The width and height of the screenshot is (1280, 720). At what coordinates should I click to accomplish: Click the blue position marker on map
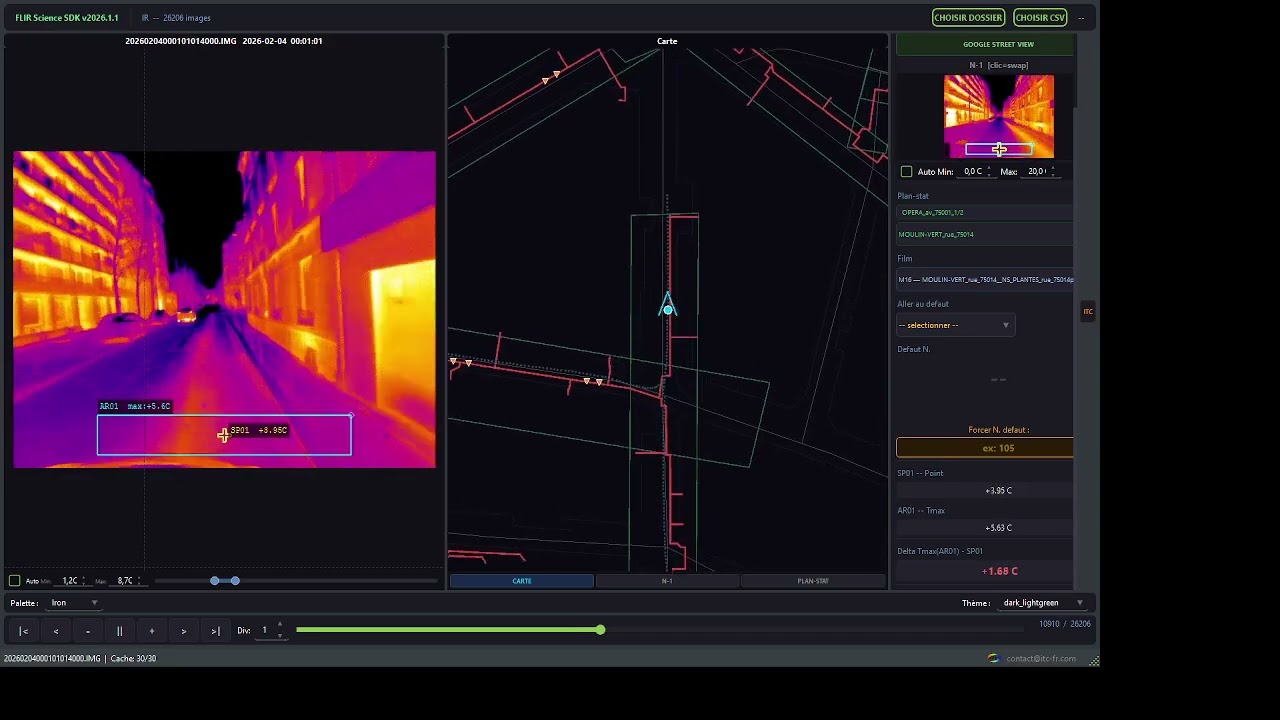(x=668, y=310)
